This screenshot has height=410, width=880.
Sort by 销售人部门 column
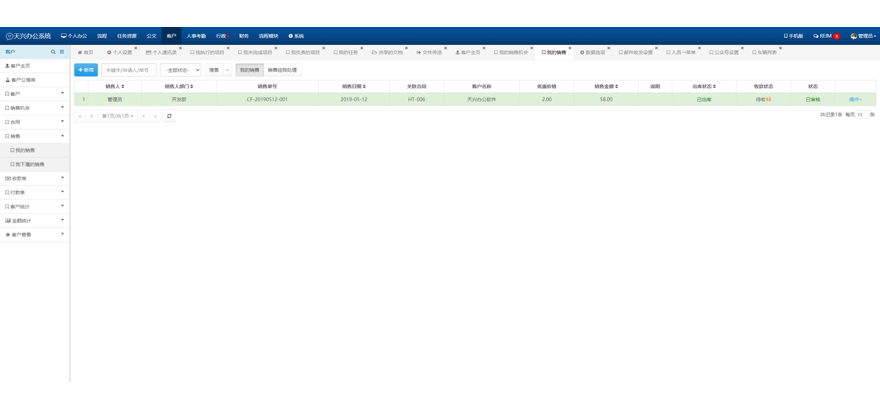179,86
